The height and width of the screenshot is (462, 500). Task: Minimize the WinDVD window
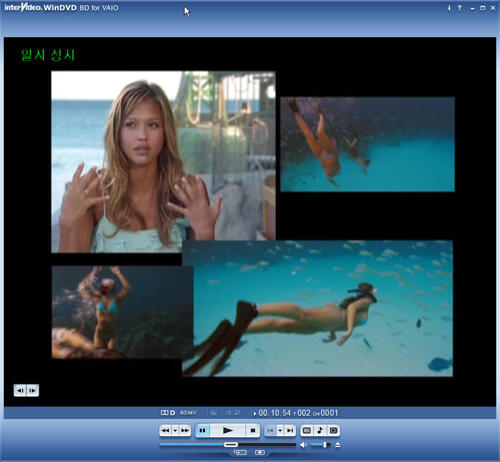pyautogui.click(x=472, y=8)
